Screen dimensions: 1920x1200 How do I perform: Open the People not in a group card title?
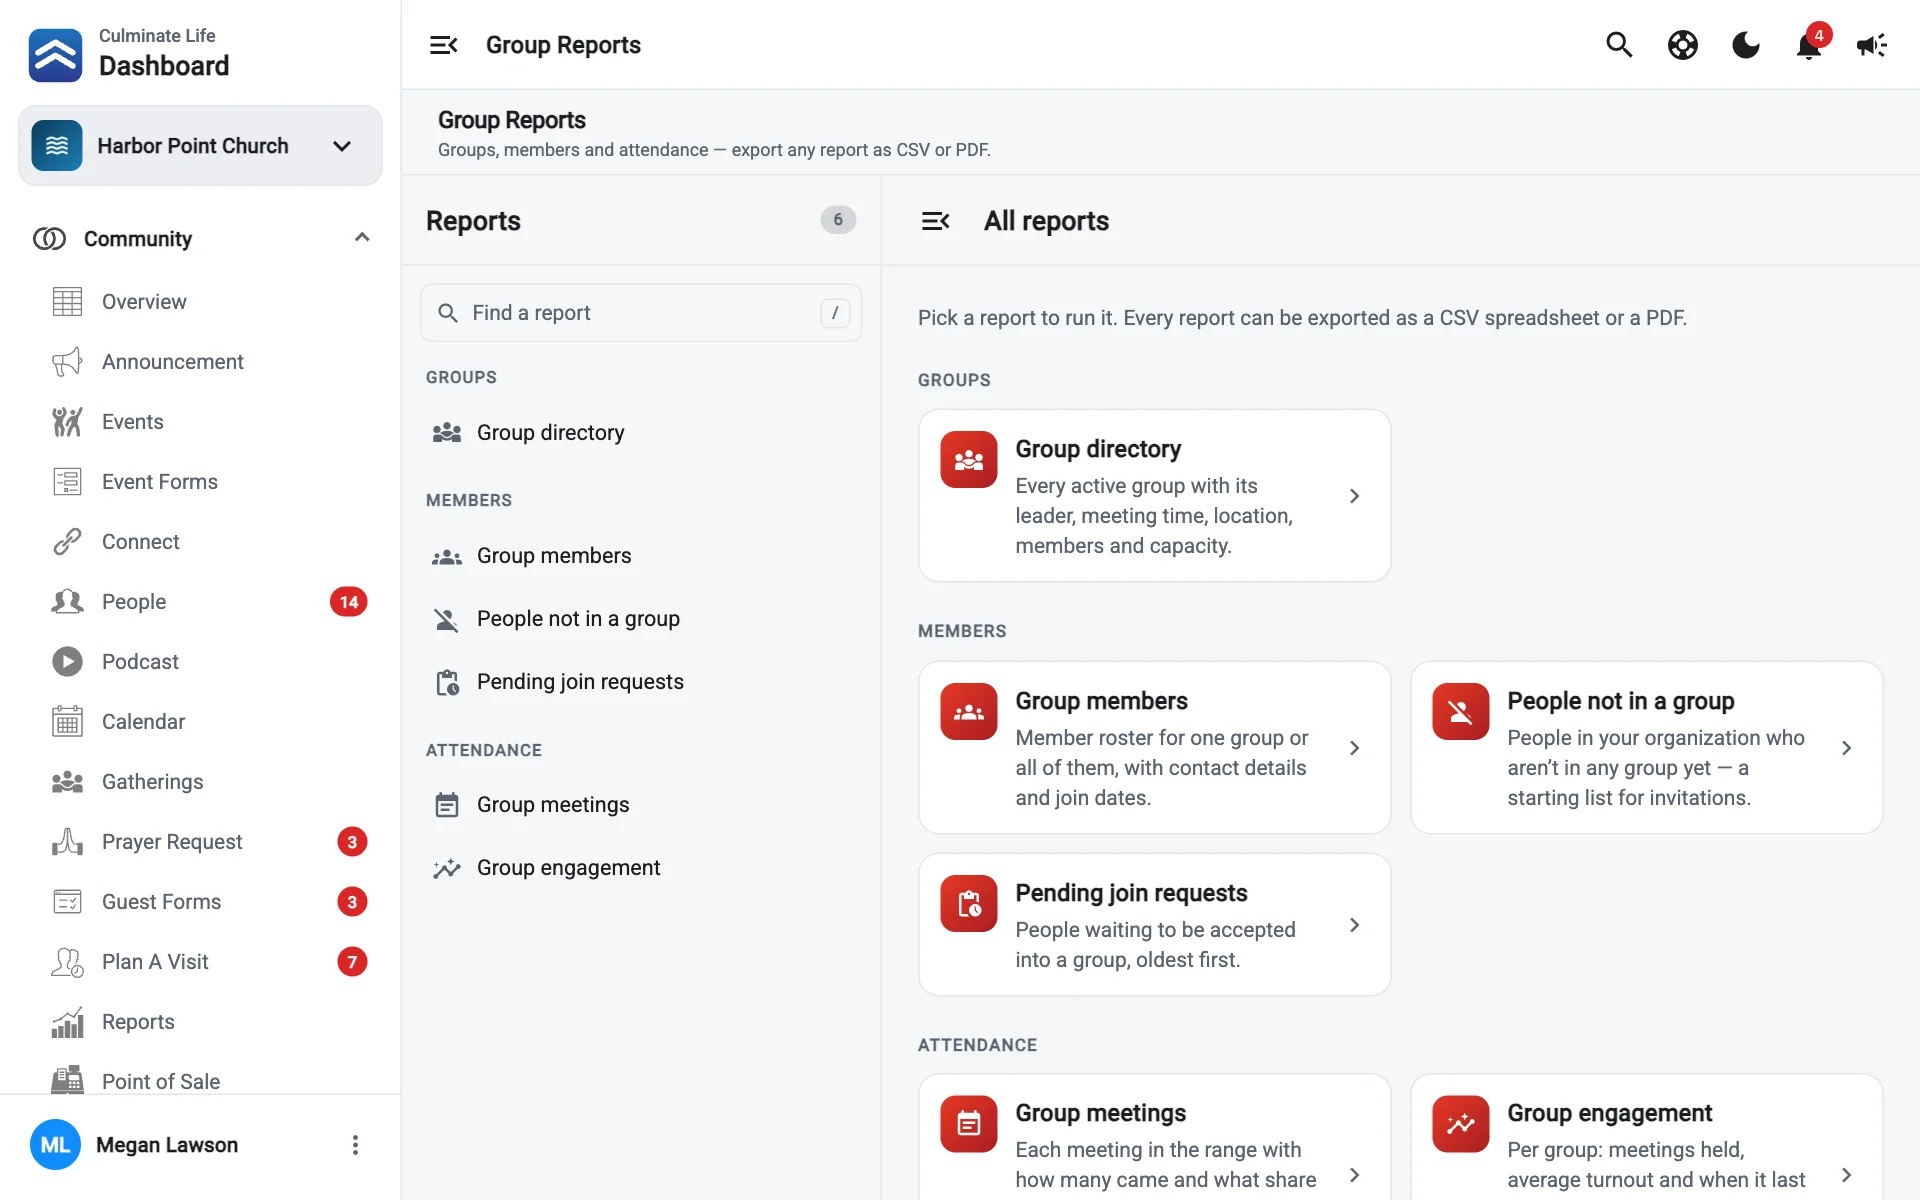[1620, 701]
